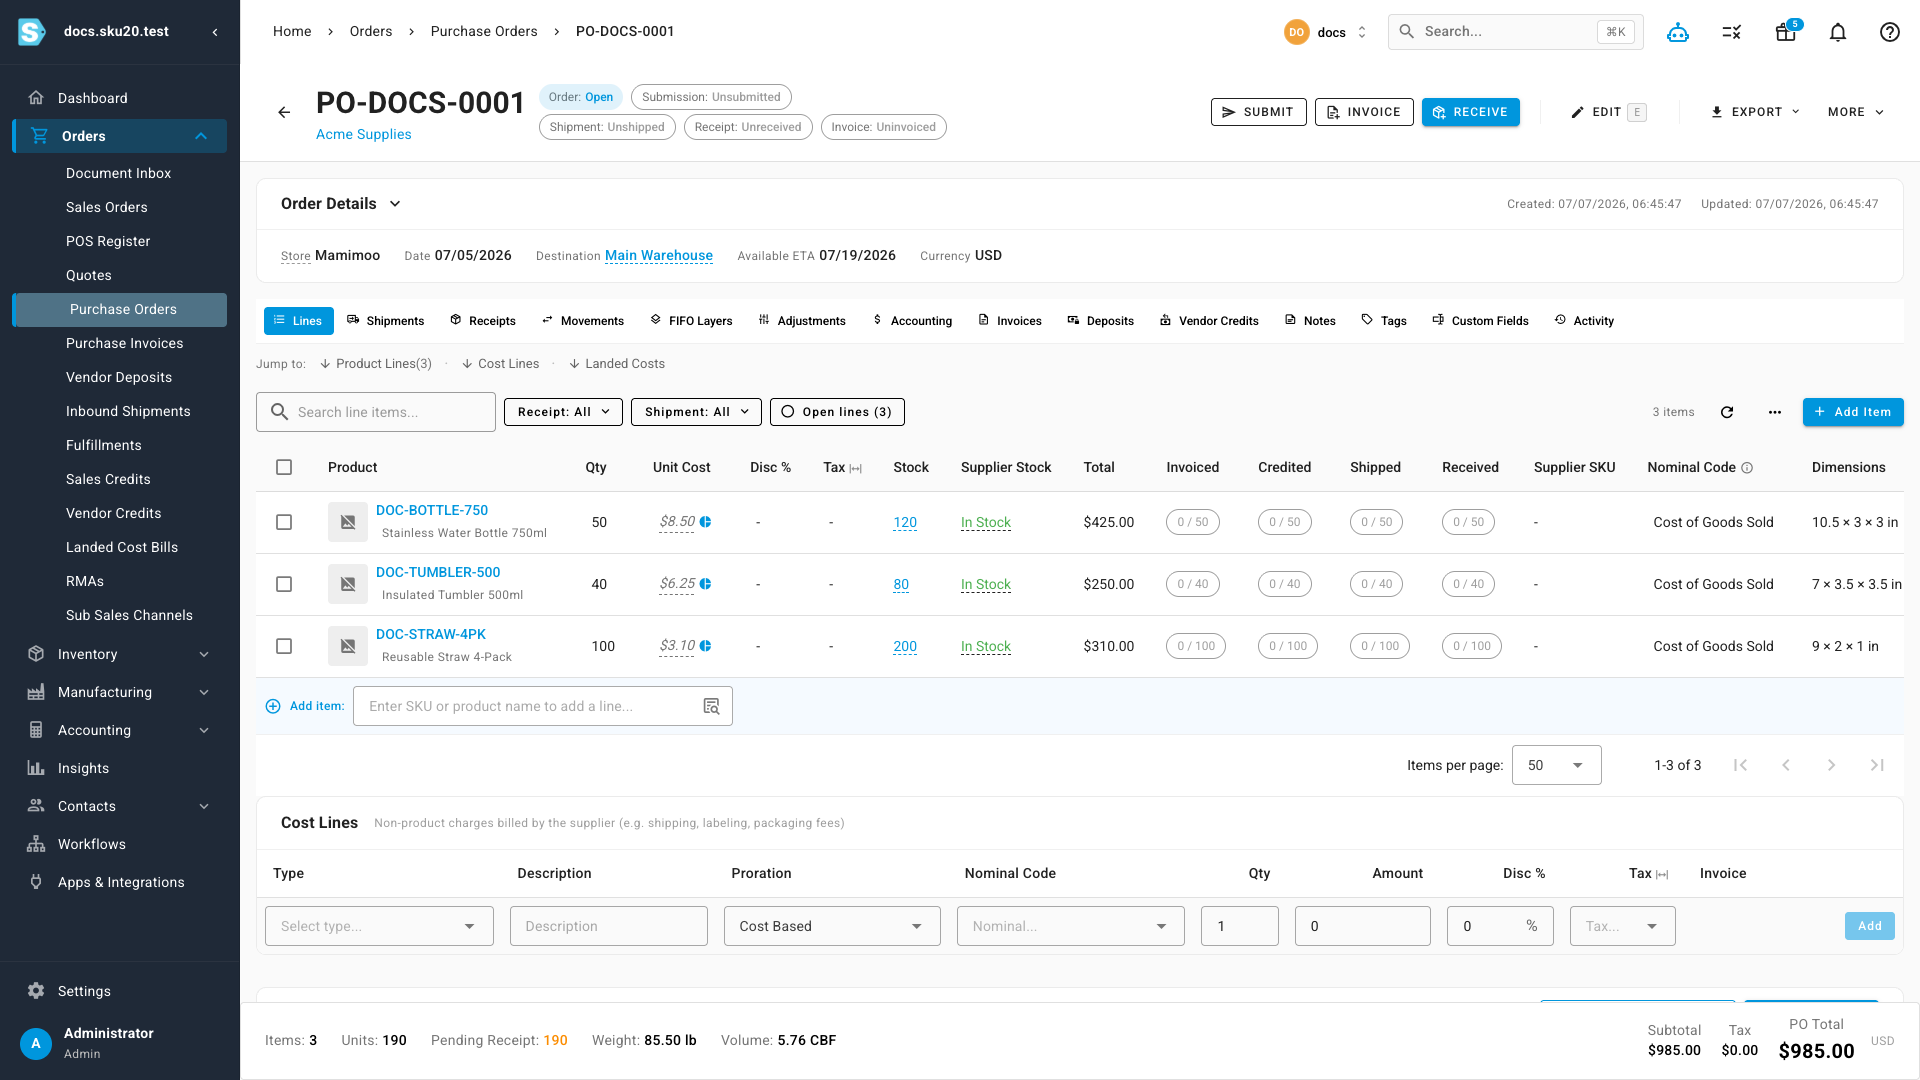Open the AI assistant robot icon
This screenshot has width=1920, height=1080.
[x=1678, y=32]
